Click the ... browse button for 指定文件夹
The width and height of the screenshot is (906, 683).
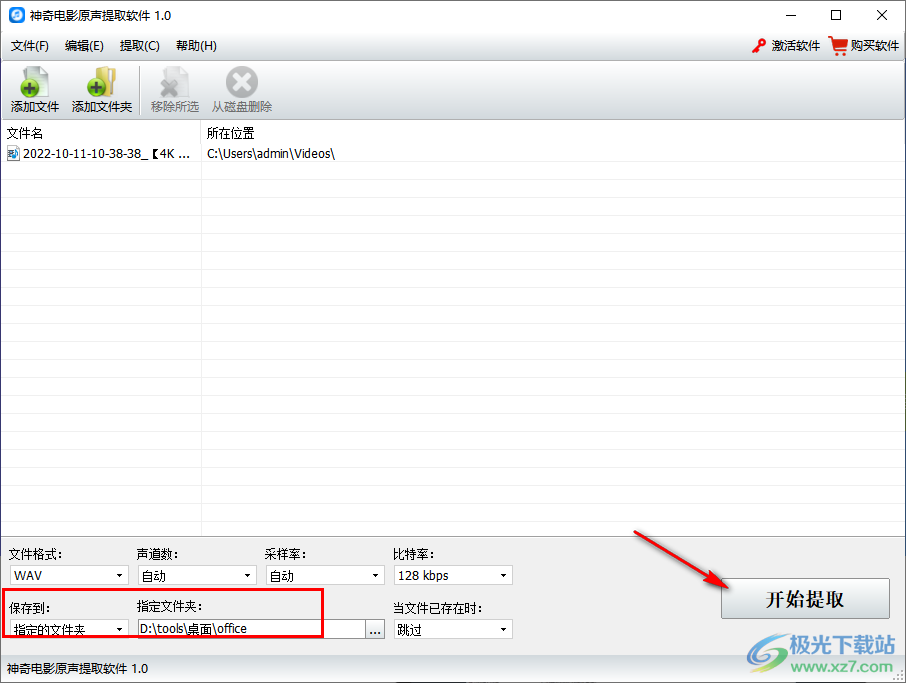[x=374, y=628]
